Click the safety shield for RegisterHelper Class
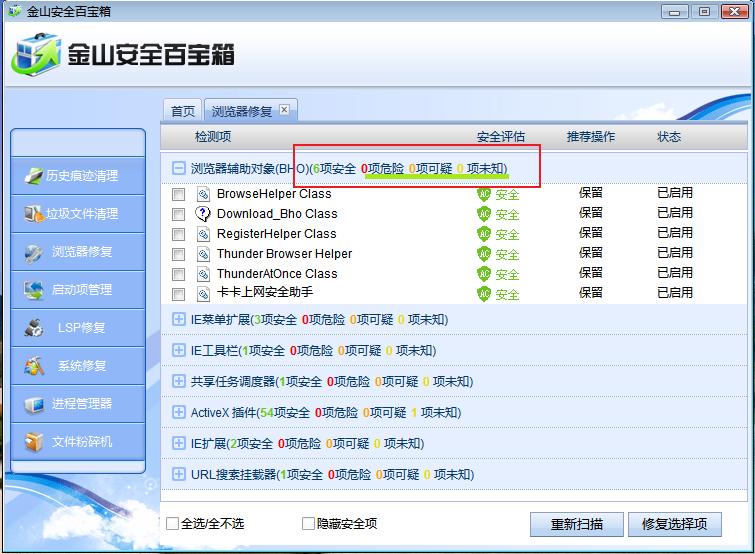 tap(483, 234)
